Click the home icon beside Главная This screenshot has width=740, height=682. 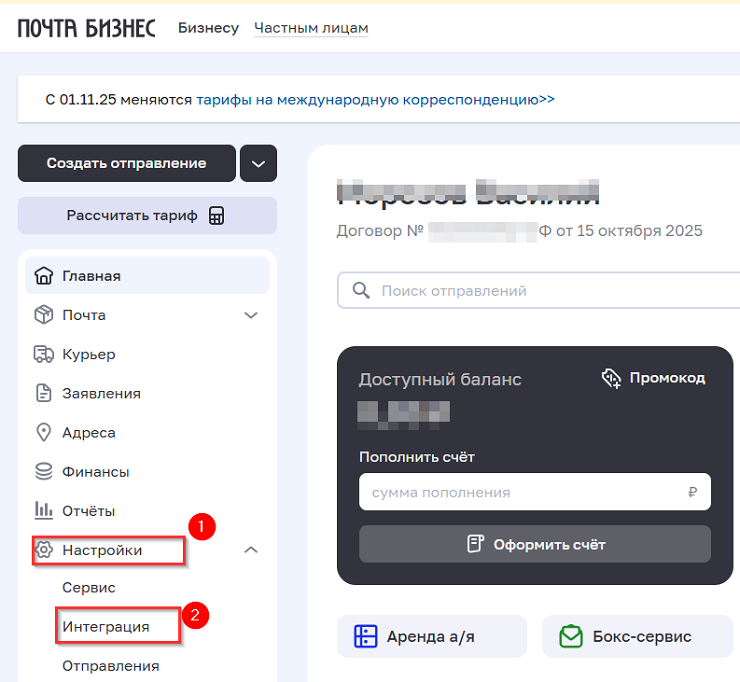coord(44,276)
